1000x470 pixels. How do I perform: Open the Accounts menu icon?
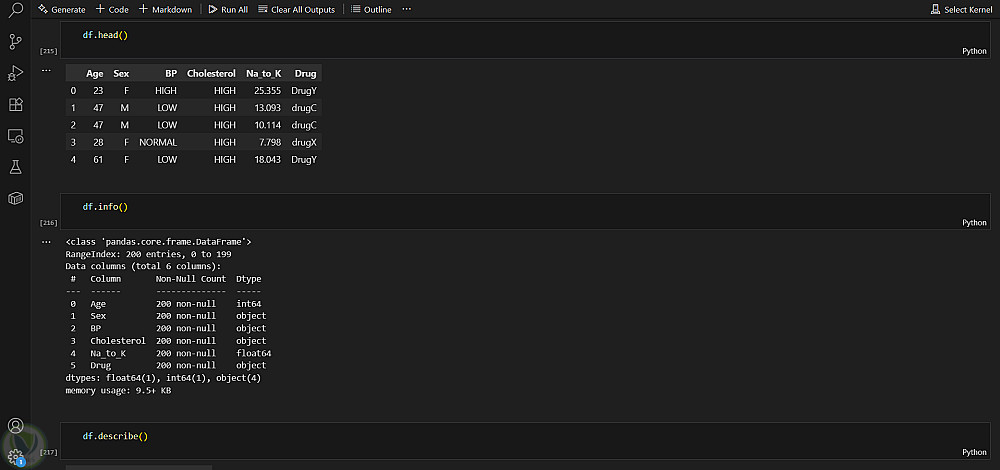tap(15, 426)
